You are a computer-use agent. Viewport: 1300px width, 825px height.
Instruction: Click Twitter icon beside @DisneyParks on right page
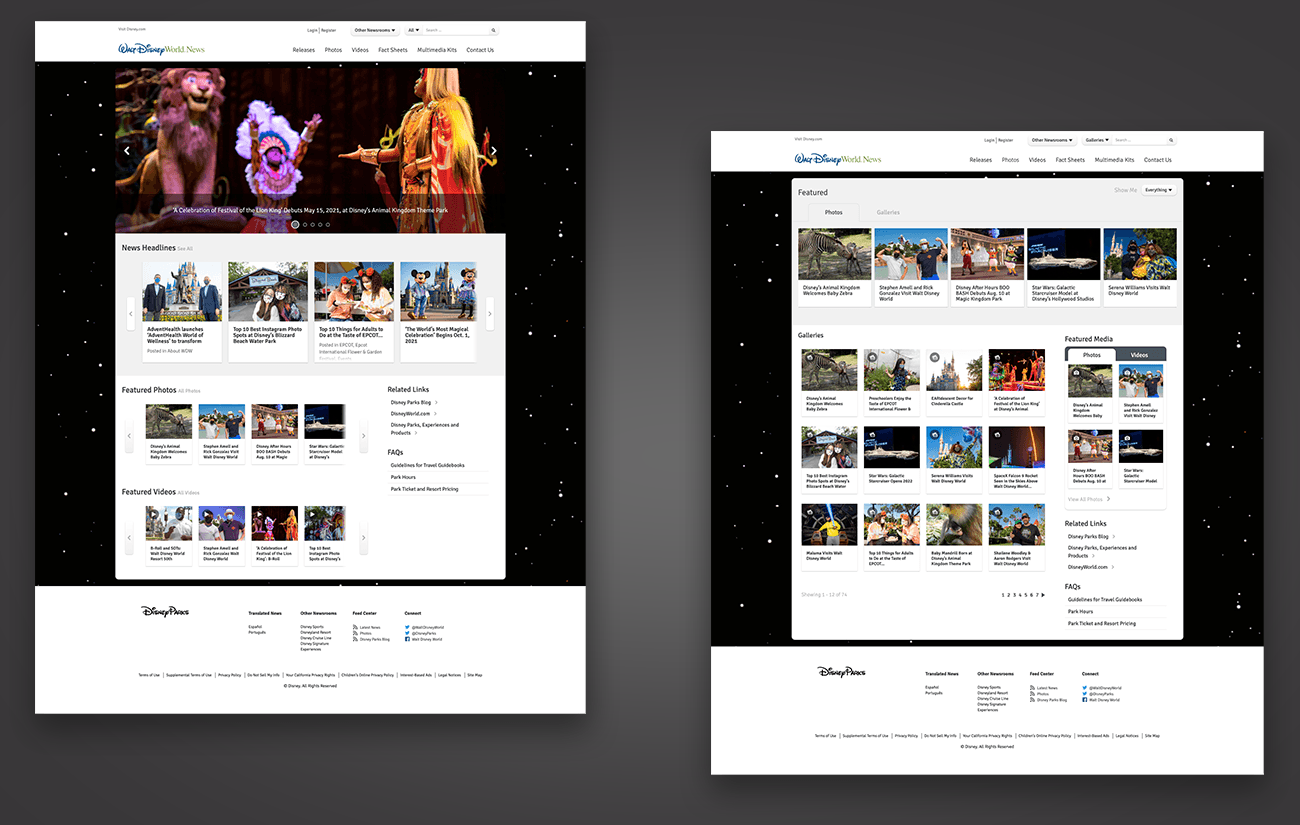[x=1084, y=694]
